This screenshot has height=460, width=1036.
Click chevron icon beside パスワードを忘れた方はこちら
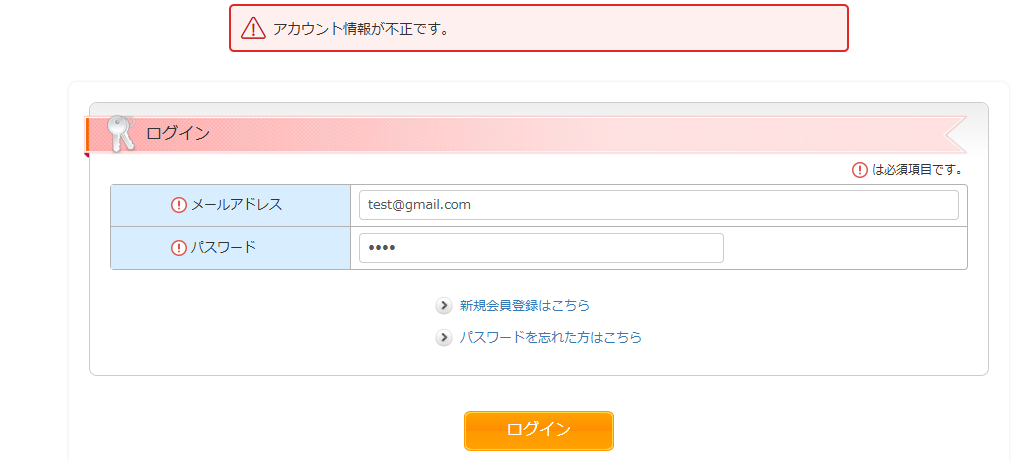coord(444,337)
